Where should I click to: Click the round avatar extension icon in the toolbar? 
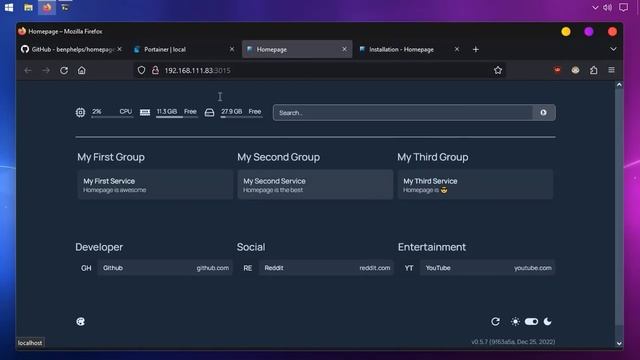pos(576,70)
